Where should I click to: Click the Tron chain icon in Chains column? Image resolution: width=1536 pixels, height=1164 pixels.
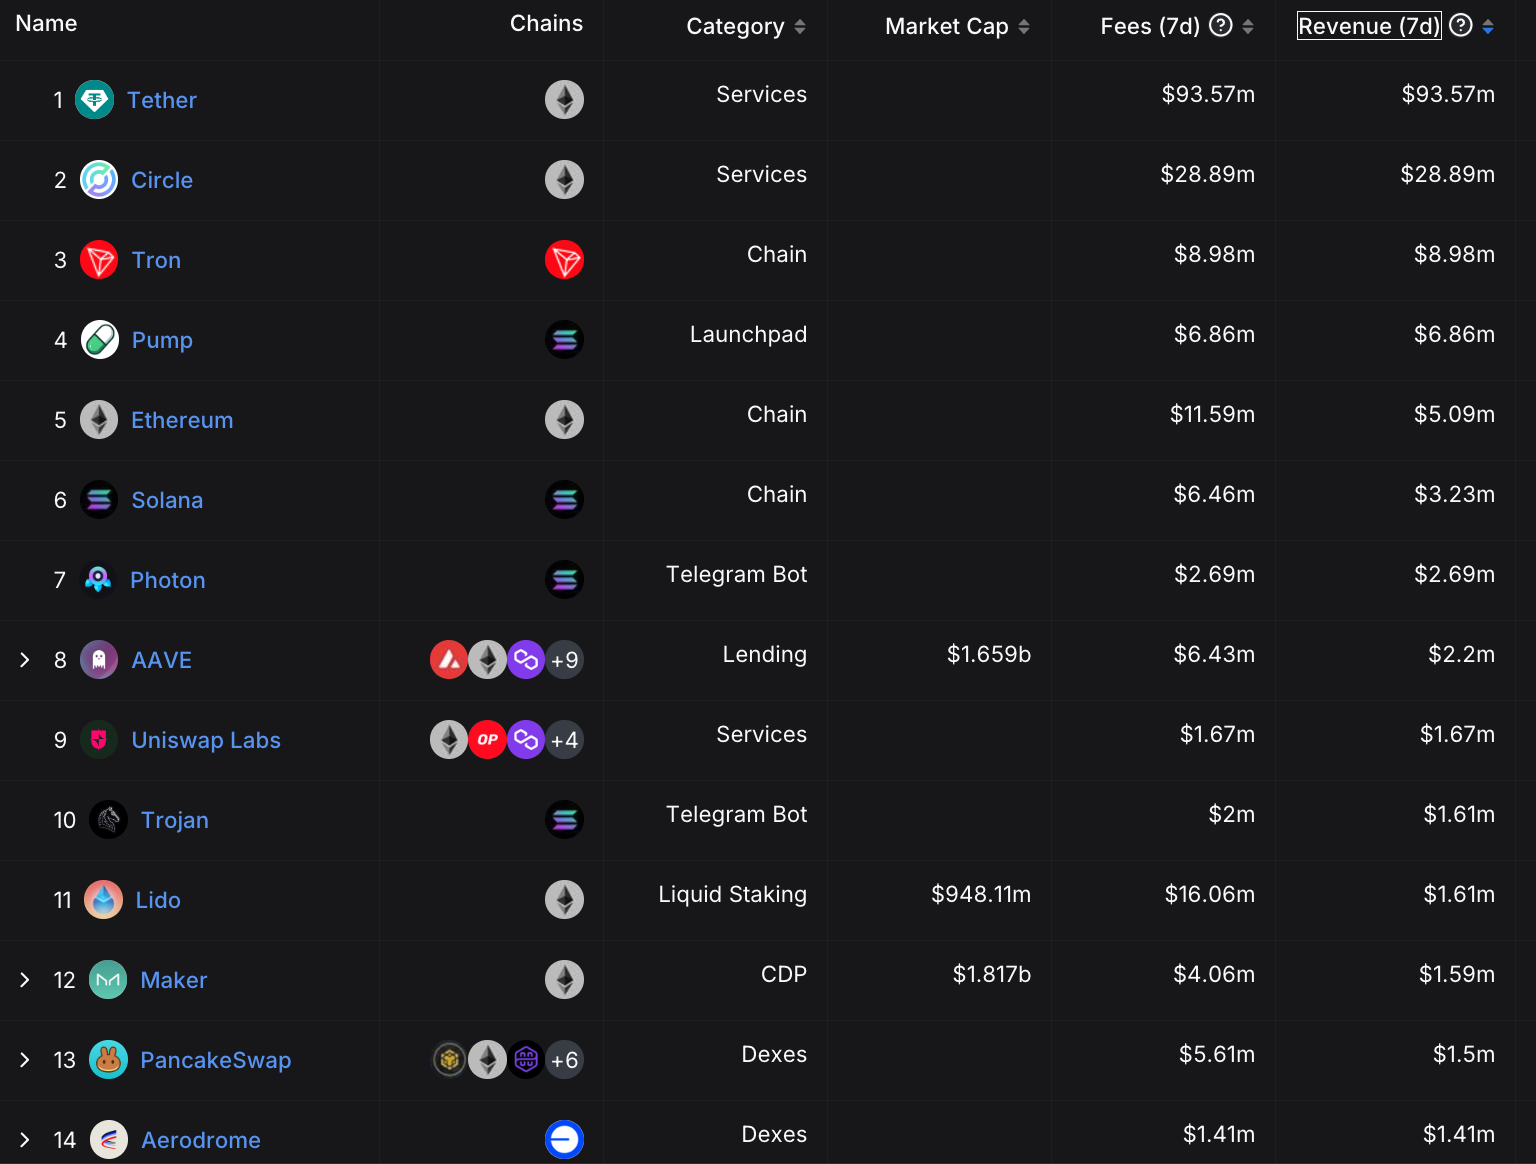(564, 260)
